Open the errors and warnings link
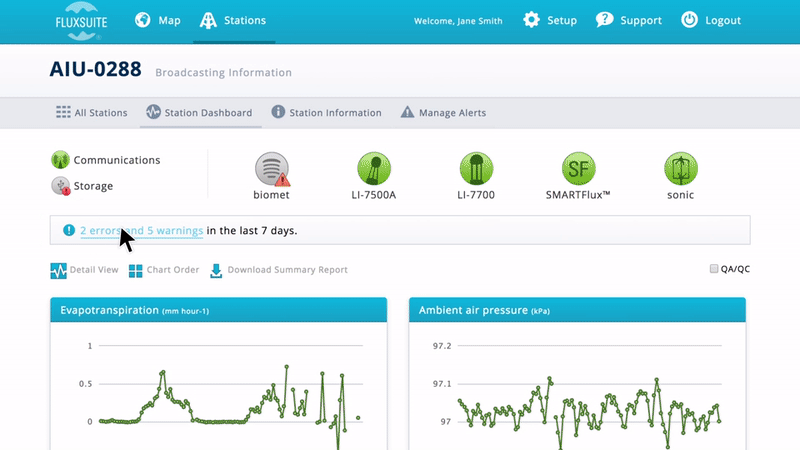Viewport: 800px width, 450px height. [x=141, y=230]
